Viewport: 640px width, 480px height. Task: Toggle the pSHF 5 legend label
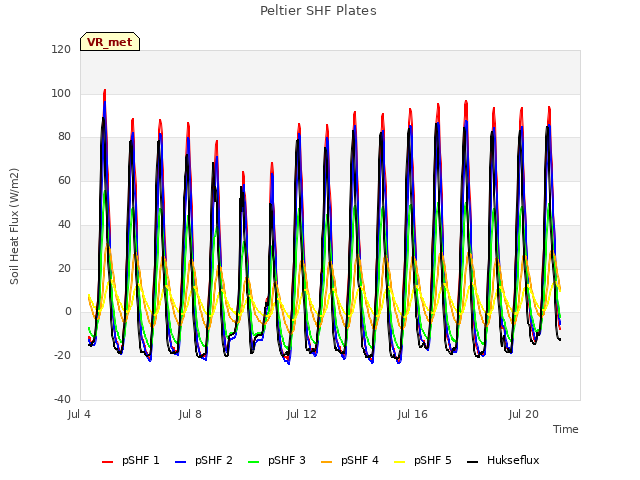coord(433,460)
